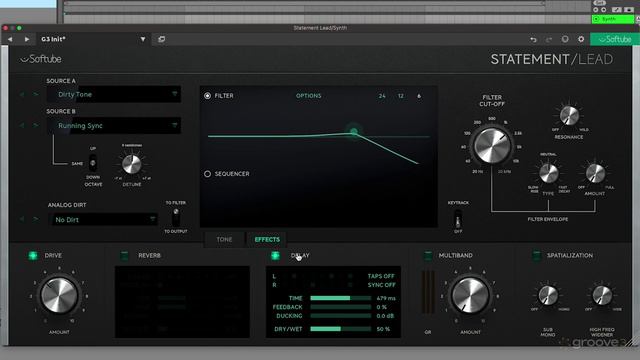Open the G3 Init preset dropdown menu
Viewport: 640px width, 360px height.
[143, 39]
